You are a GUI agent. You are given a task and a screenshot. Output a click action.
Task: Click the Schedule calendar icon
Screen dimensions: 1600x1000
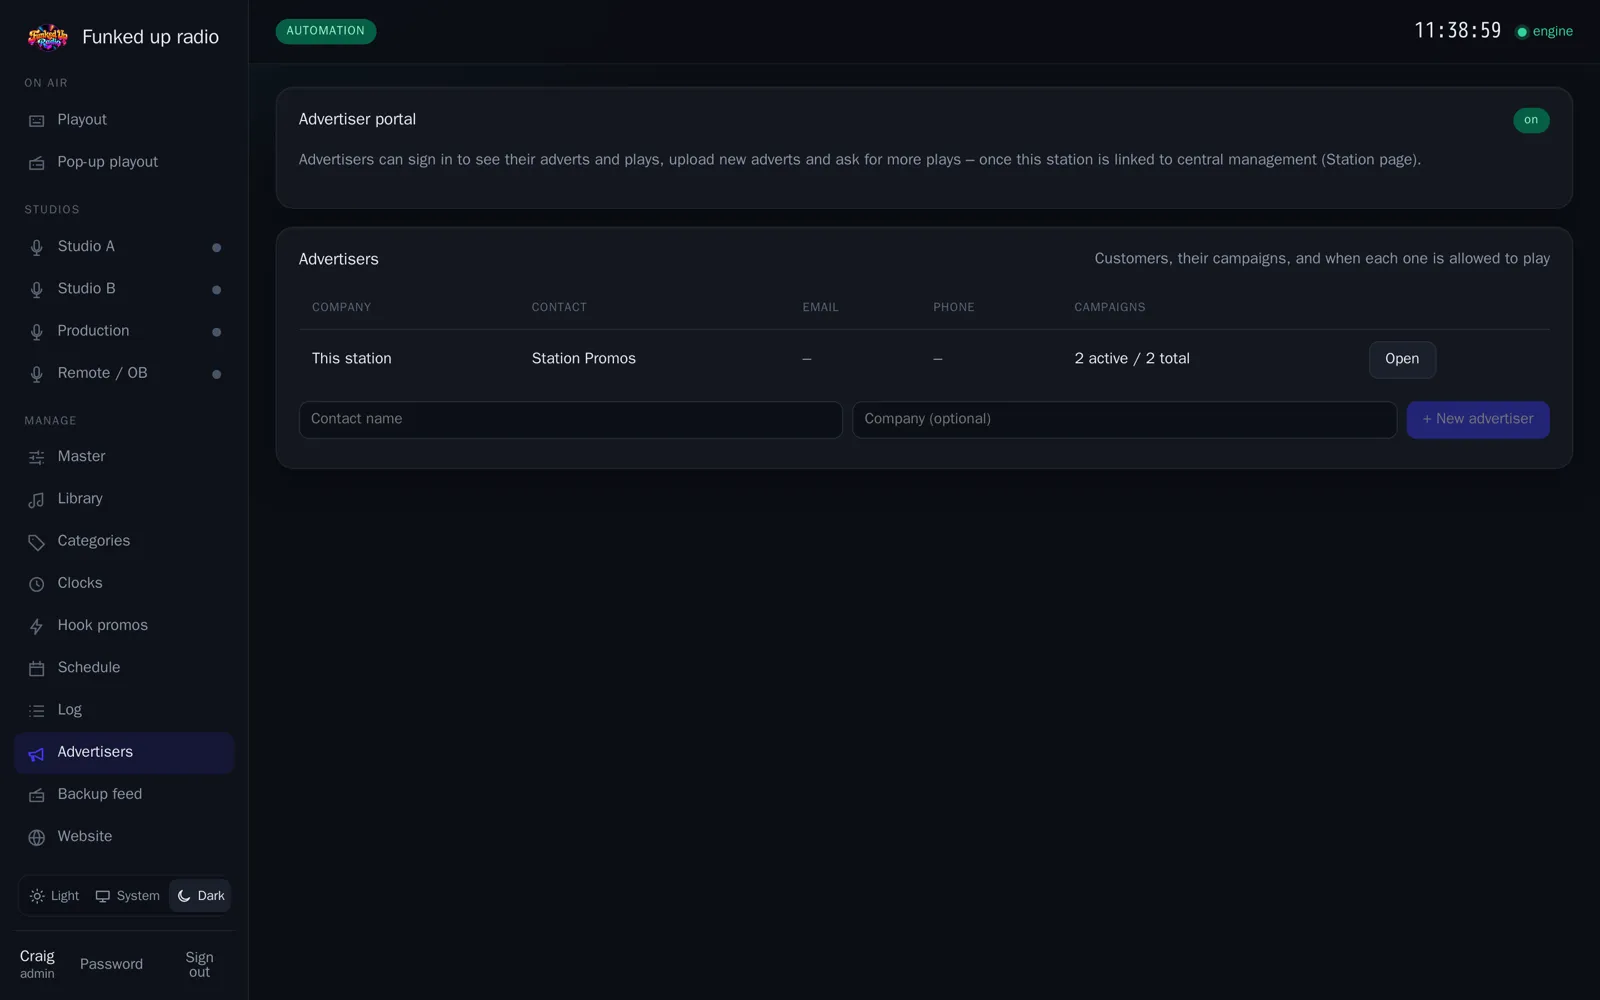coord(37,669)
